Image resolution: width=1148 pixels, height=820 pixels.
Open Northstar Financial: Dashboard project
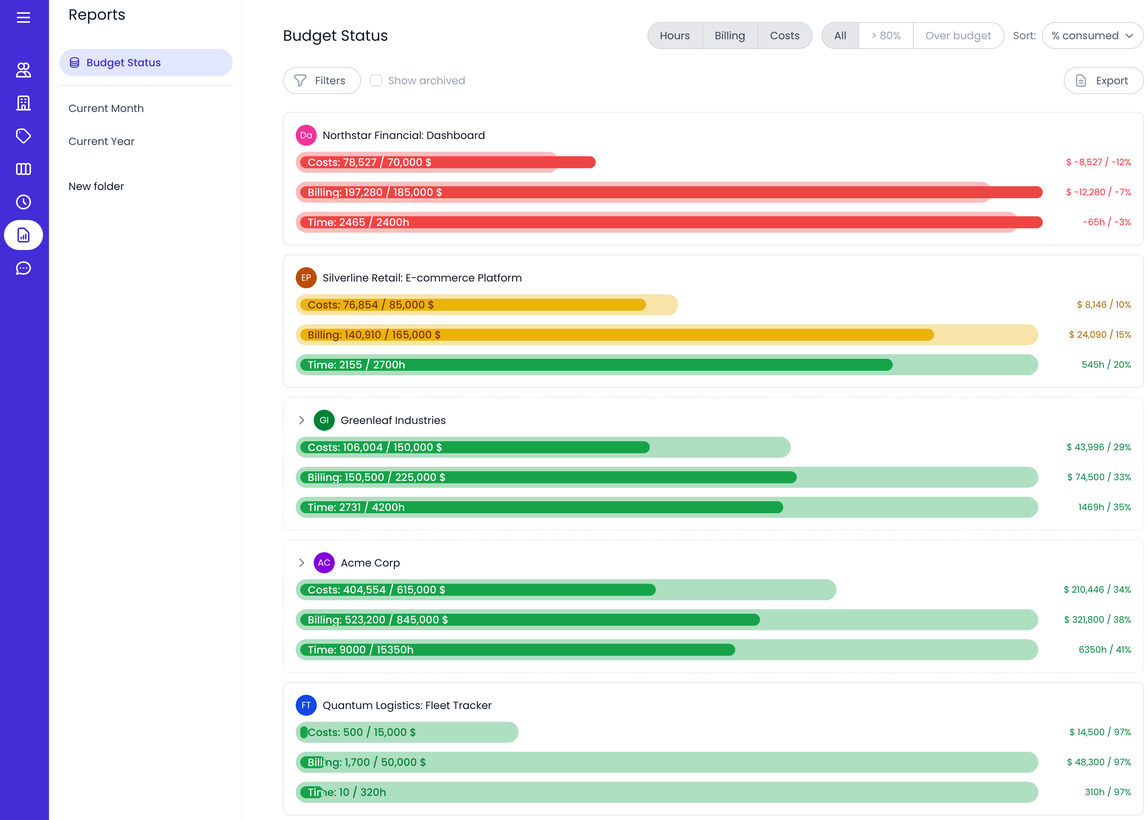[x=403, y=135]
